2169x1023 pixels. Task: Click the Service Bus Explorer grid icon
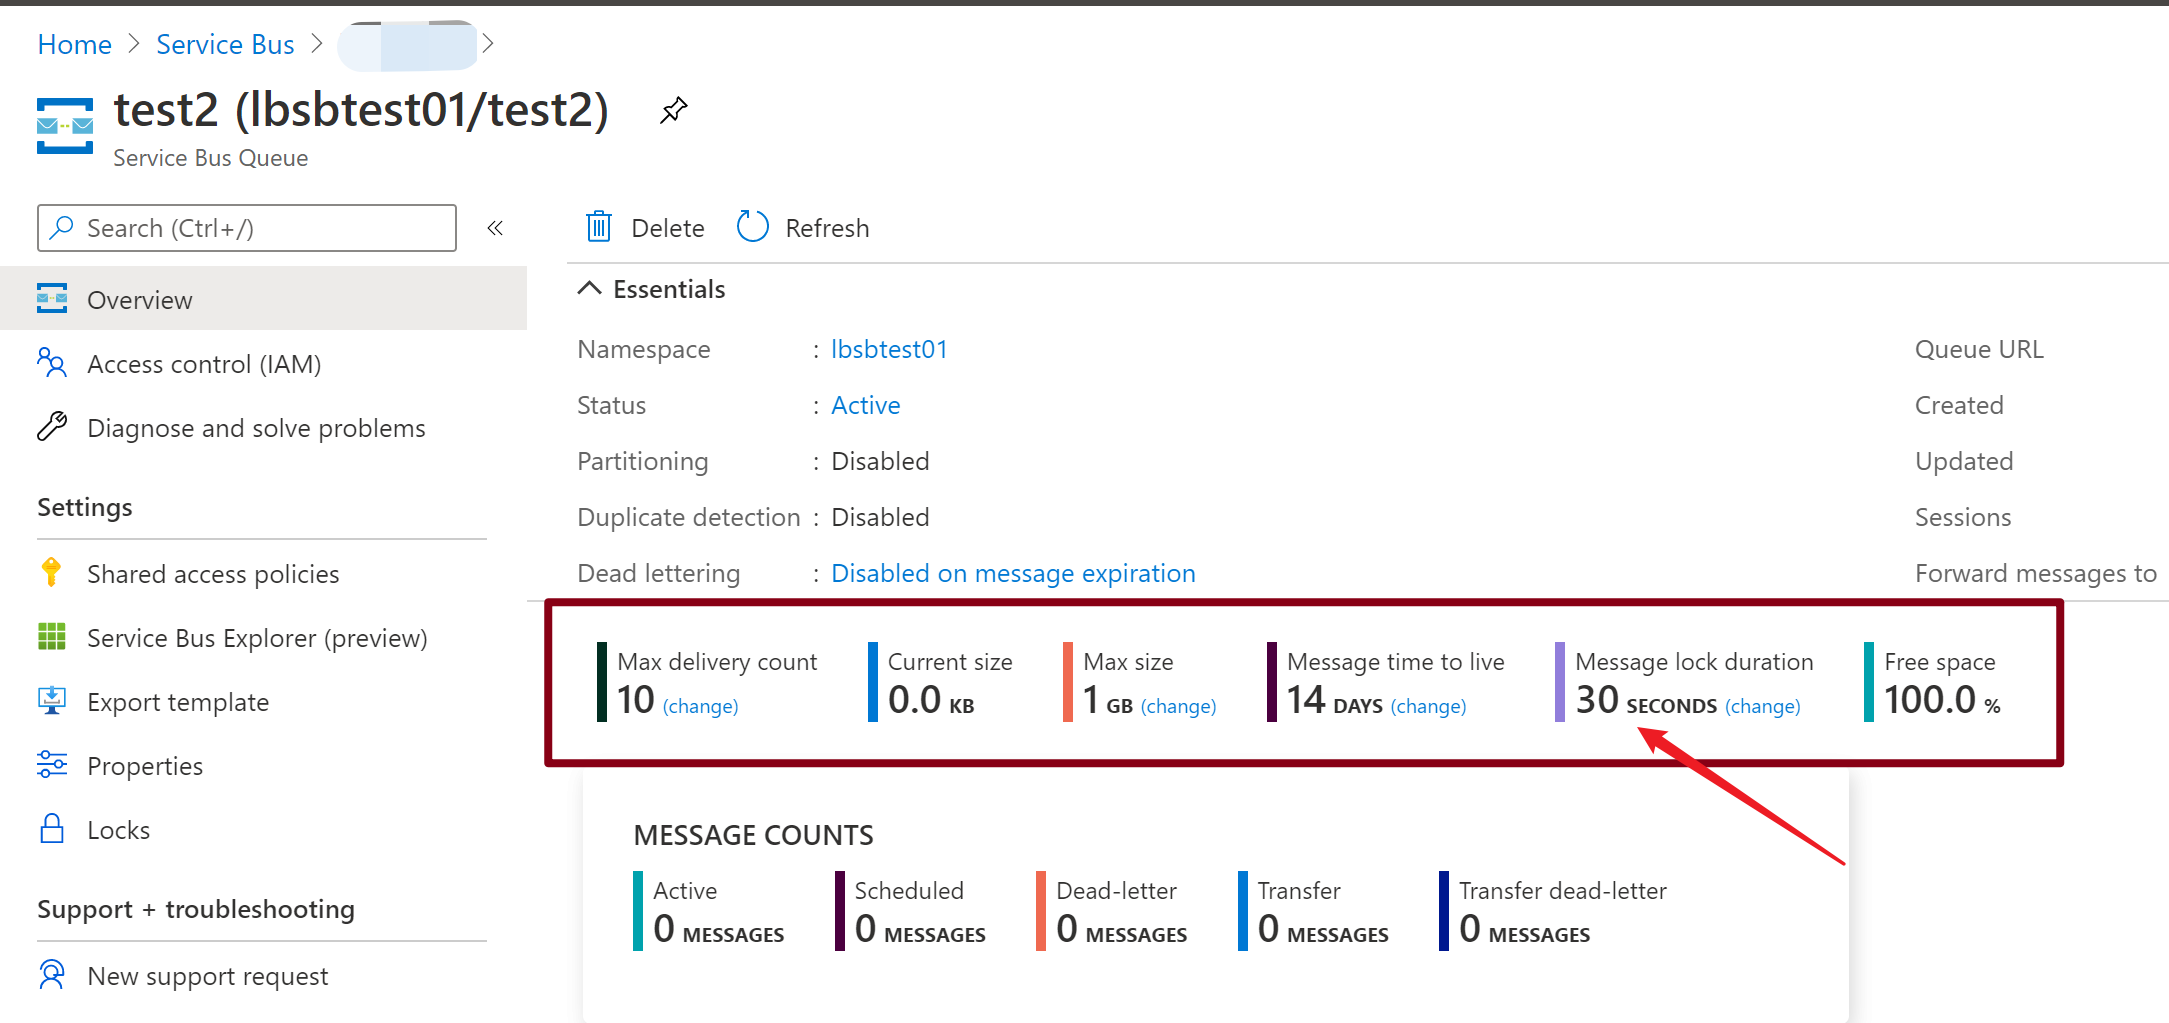(x=52, y=637)
